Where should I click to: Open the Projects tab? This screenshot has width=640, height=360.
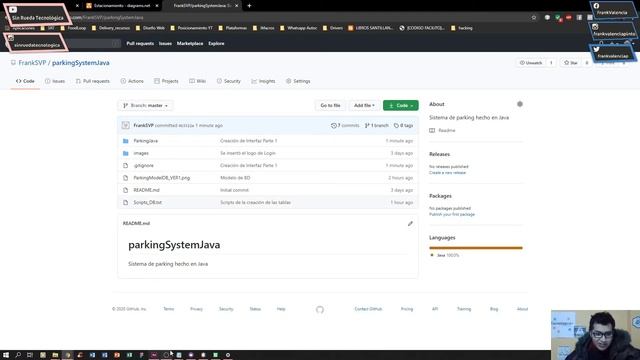coord(166,81)
